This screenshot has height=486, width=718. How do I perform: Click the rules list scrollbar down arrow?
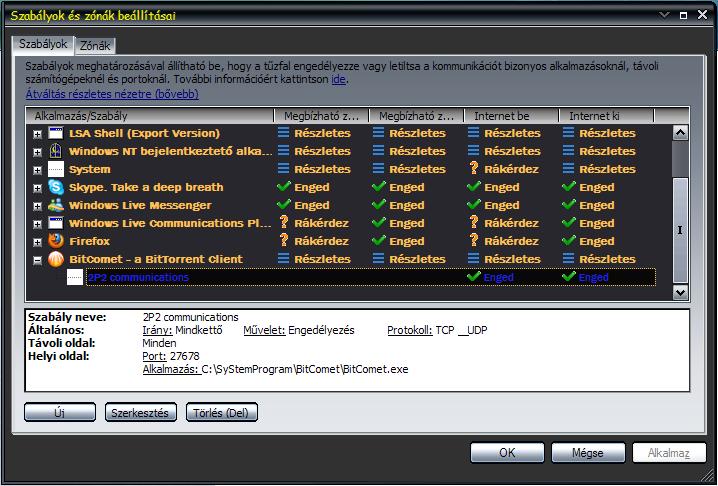pyautogui.click(x=680, y=292)
